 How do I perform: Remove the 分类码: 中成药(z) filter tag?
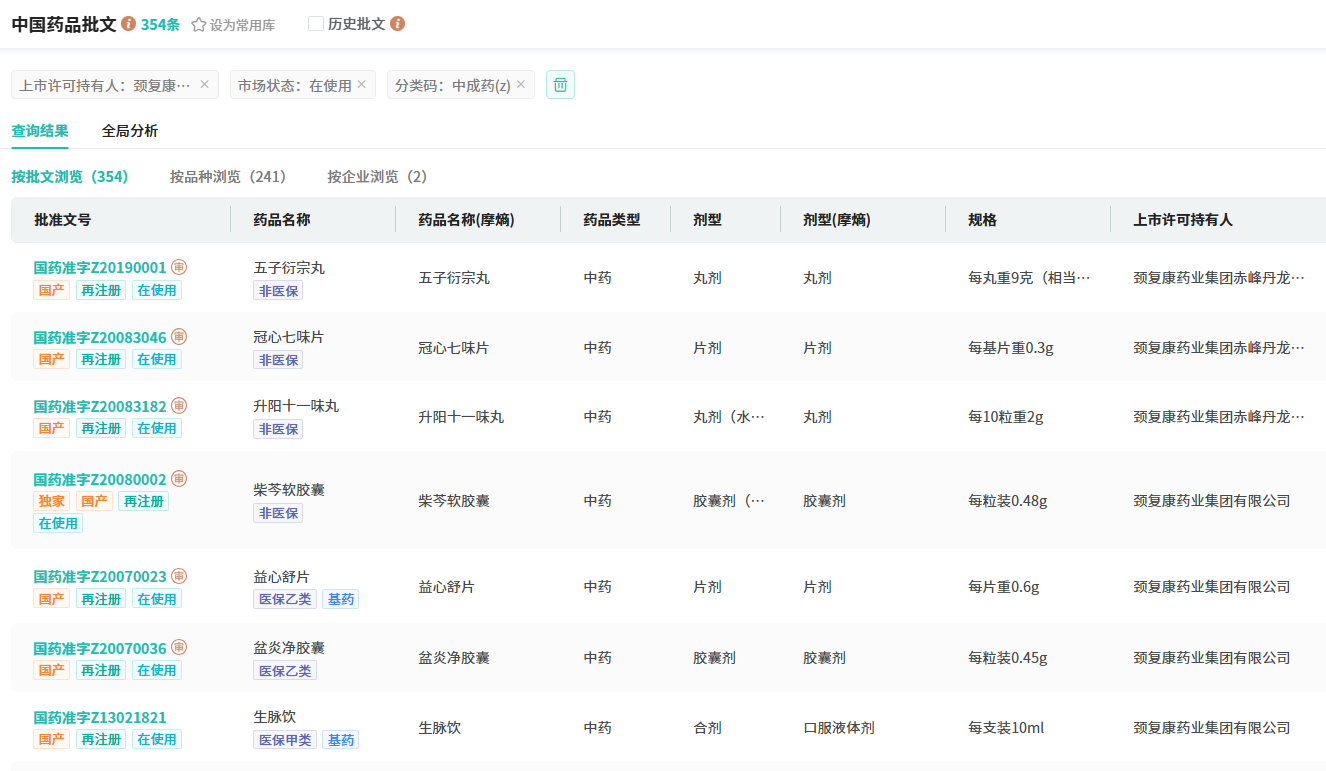coord(521,85)
